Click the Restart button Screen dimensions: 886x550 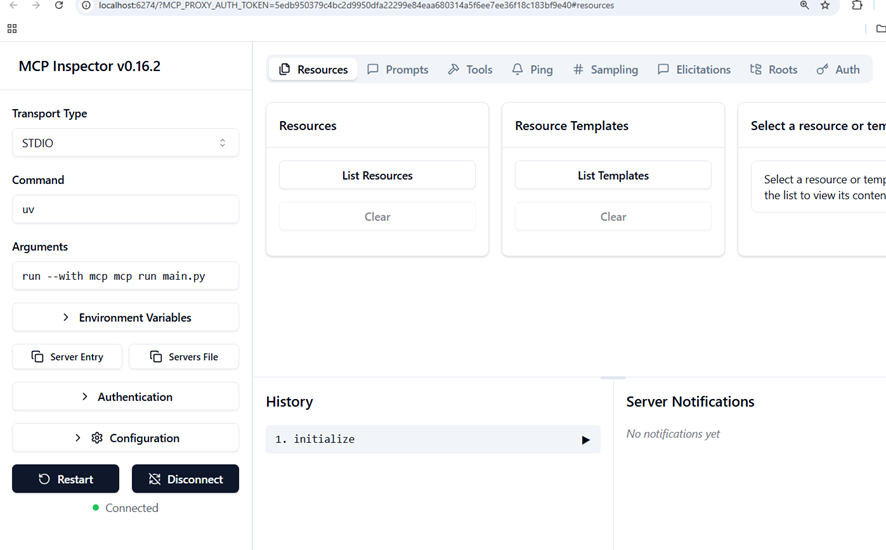[x=65, y=479]
